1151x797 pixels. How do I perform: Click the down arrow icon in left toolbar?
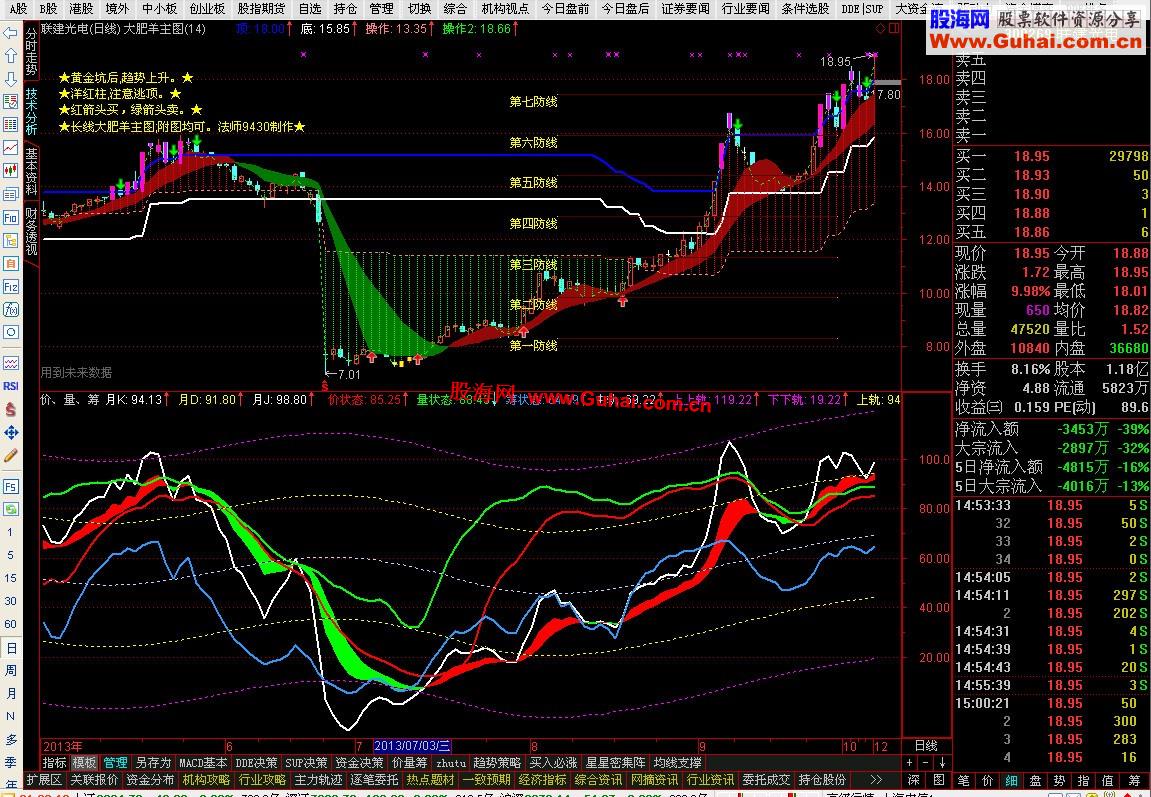(x=10, y=79)
